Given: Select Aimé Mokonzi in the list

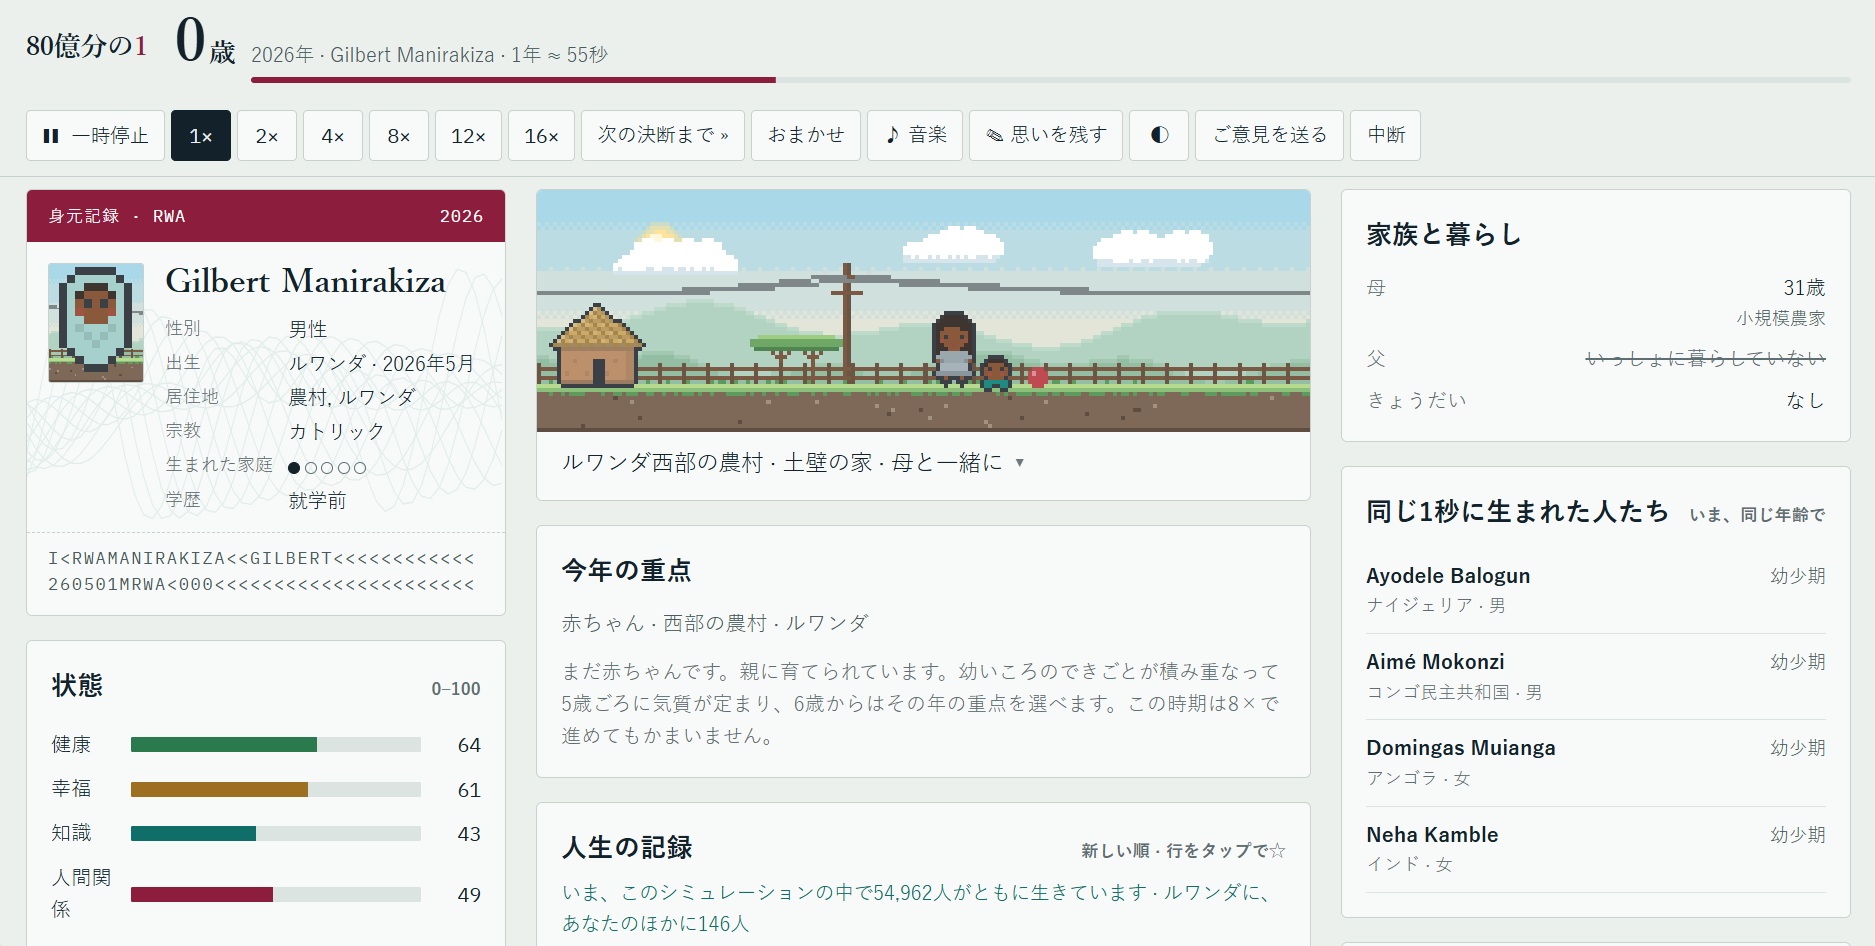Looking at the screenshot, I should (1596, 676).
